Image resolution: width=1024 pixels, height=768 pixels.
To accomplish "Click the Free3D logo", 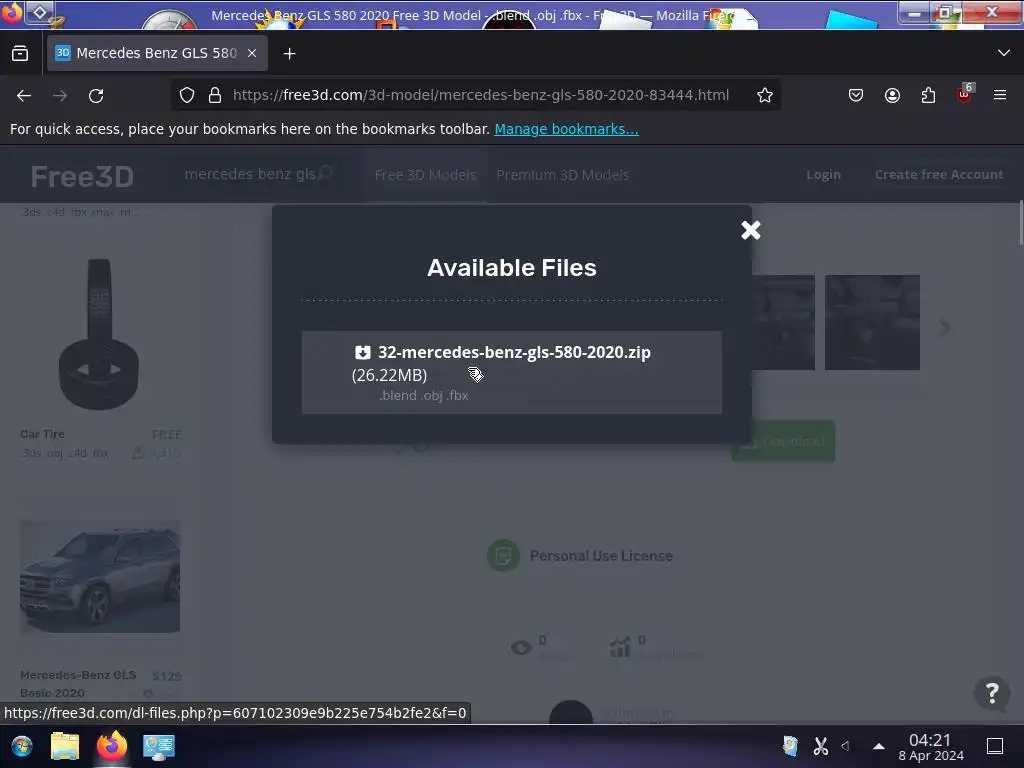I will point(82,176).
